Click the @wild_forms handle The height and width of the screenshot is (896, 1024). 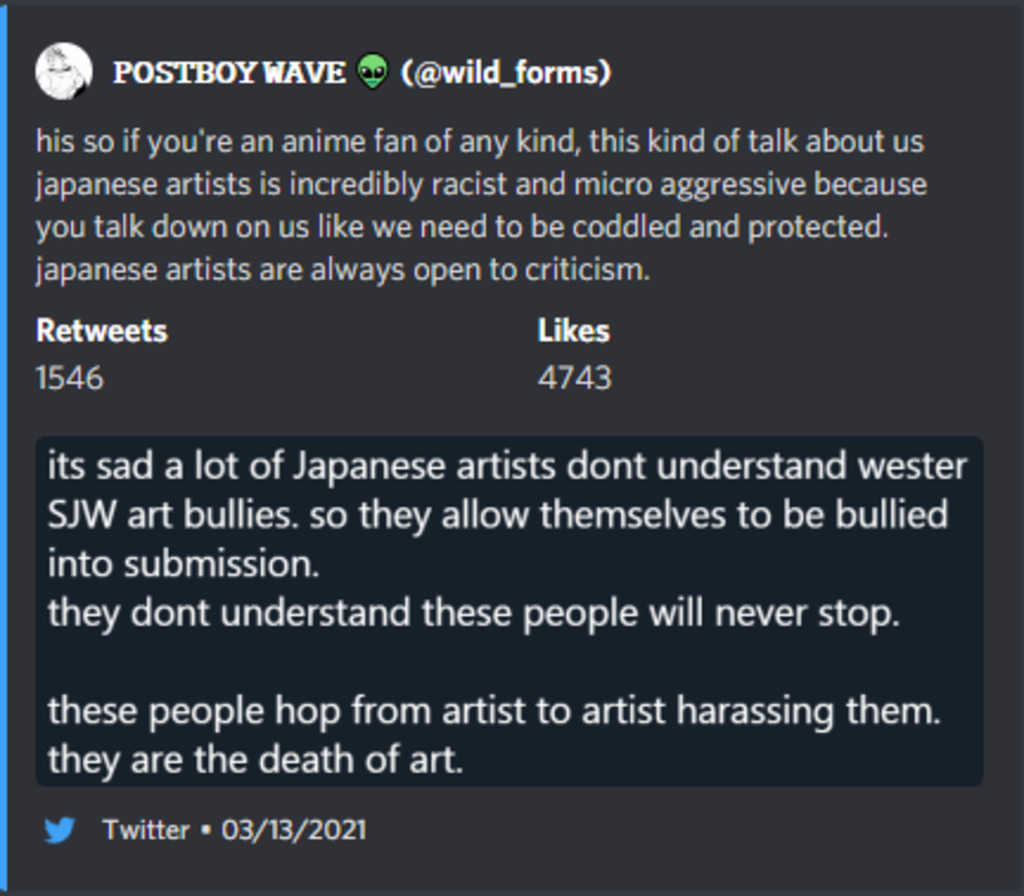(x=506, y=73)
